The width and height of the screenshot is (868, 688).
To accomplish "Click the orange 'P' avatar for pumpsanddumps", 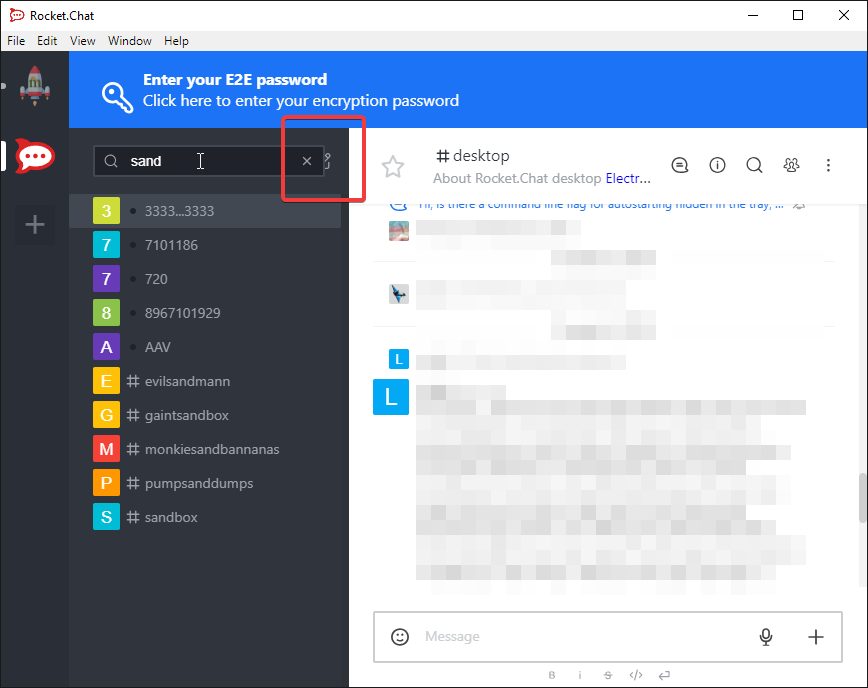I will (106, 483).
